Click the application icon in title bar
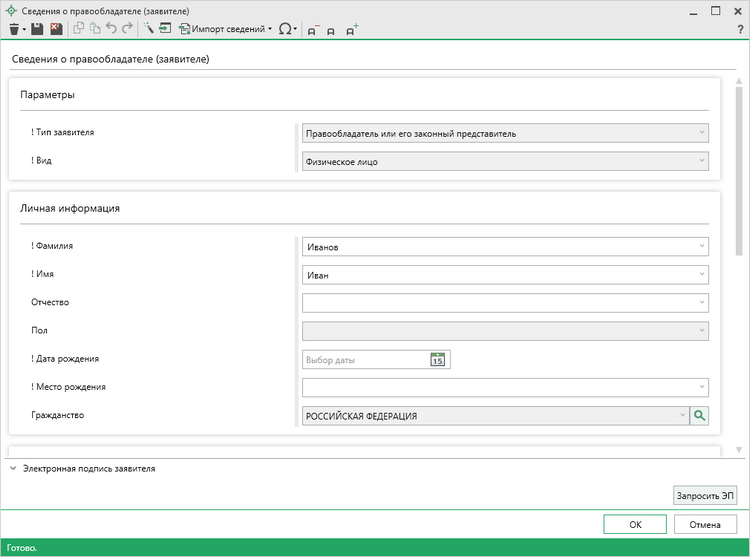Viewport: 750px width, 557px height. click(11, 11)
